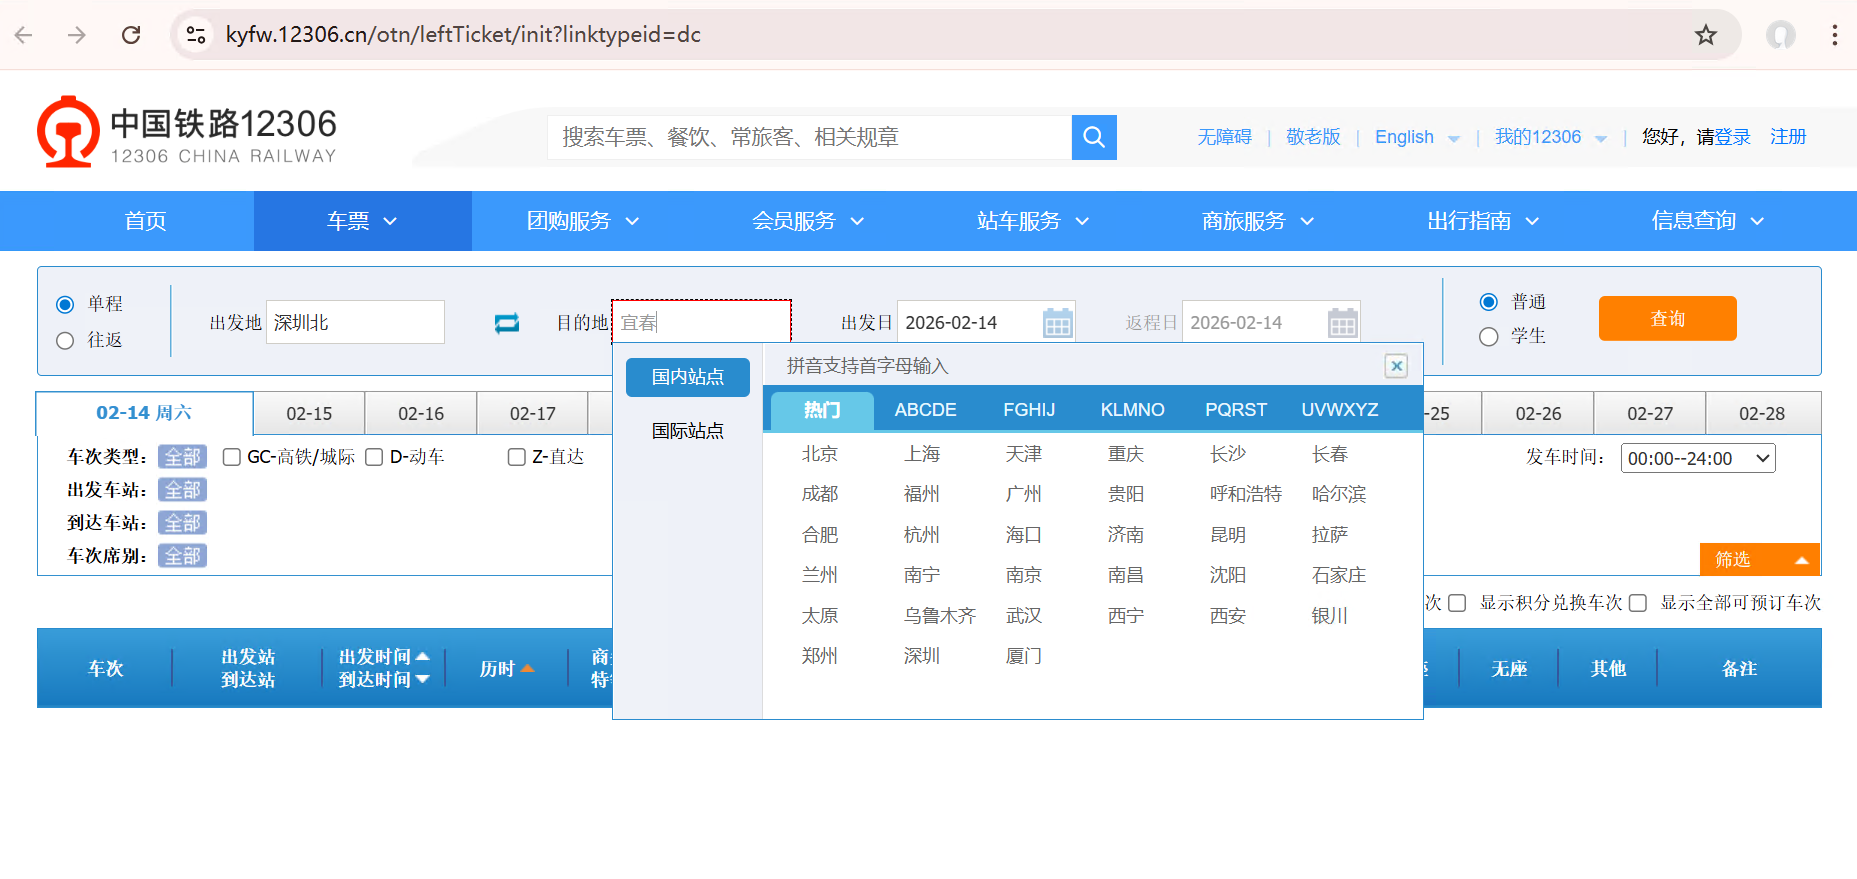1857x879 pixels.
Task: Click the site search text box
Action: 809,137
